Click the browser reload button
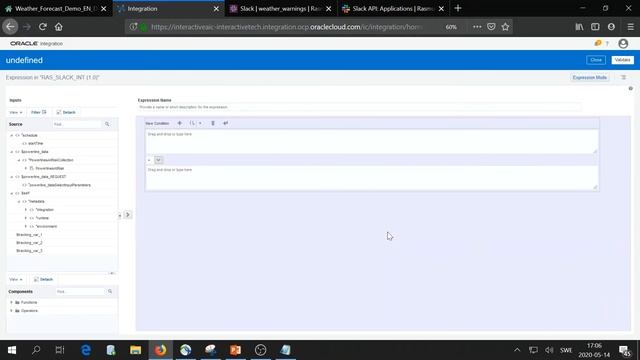640x360 pixels. click(x=42, y=27)
